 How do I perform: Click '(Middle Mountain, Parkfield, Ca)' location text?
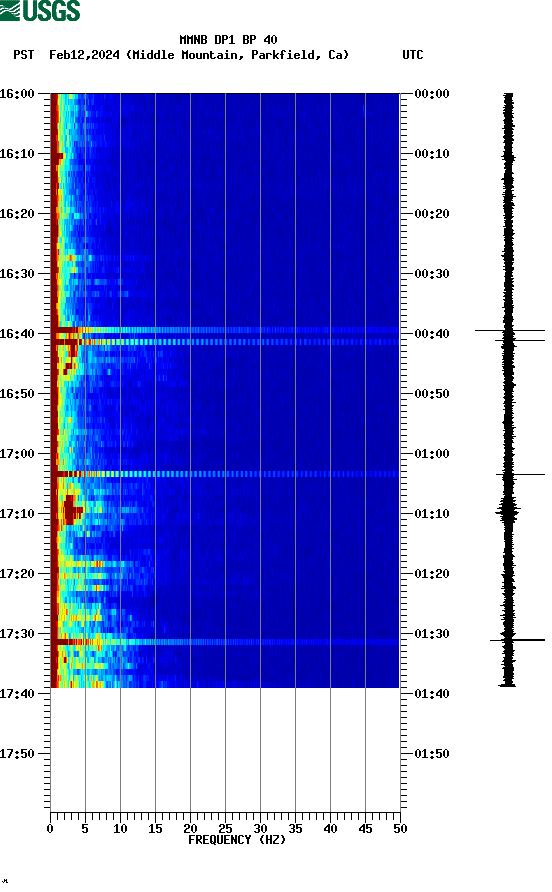pyautogui.click(x=237, y=55)
